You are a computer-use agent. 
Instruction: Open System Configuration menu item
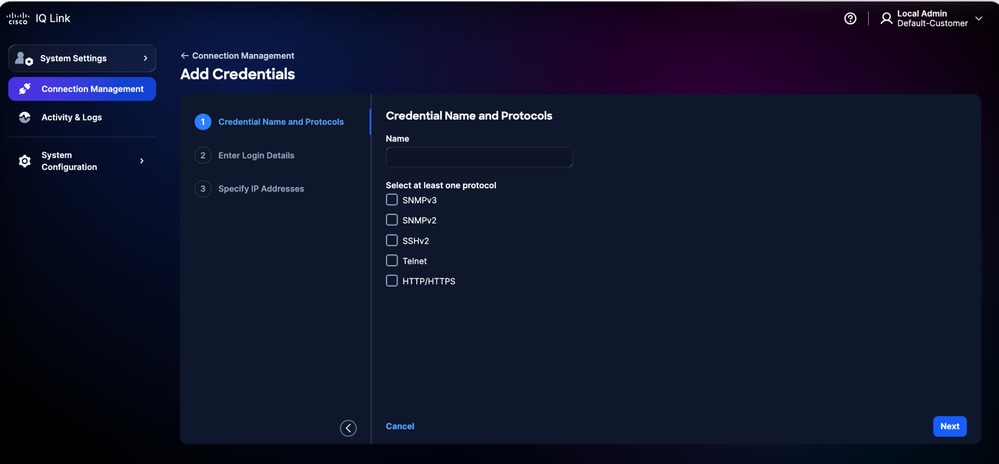point(82,161)
